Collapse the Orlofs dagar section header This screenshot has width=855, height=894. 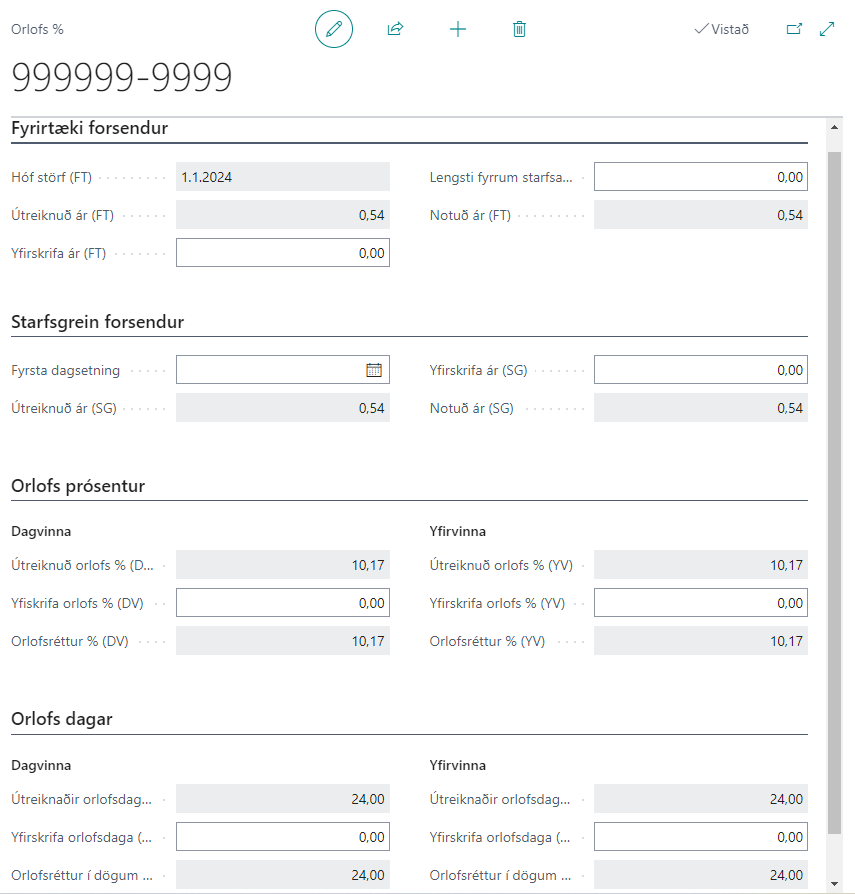click(62, 719)
